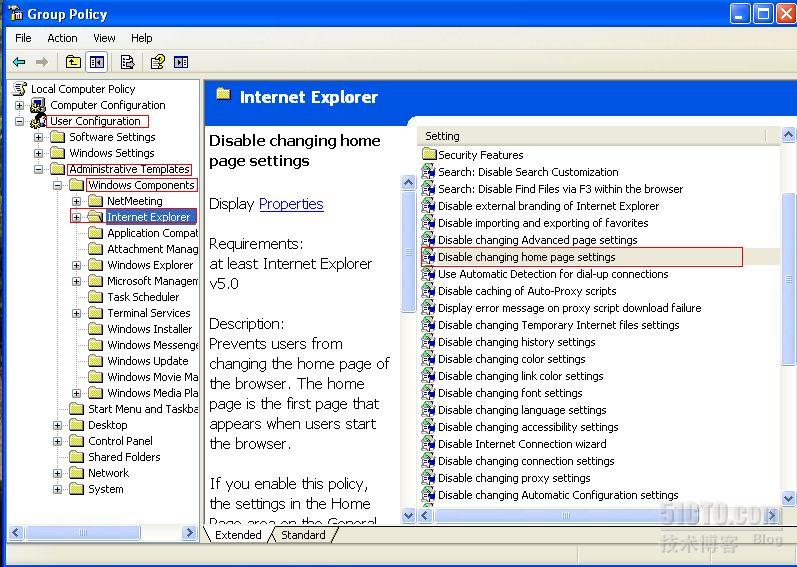Screen dimensions: 797x567
Task: Open the View menu
Action: coord(104,38)
